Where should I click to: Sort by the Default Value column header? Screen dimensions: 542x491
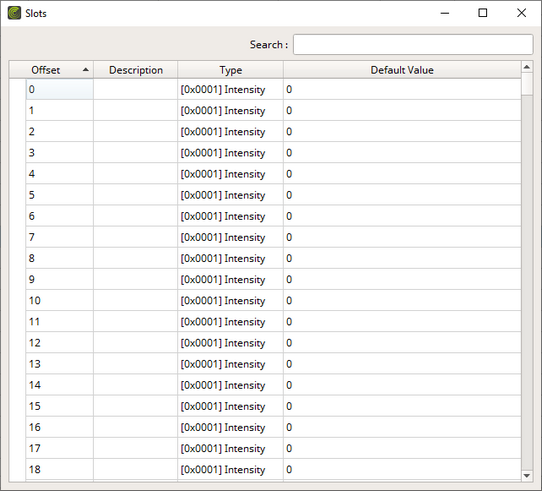coord(402,70)
